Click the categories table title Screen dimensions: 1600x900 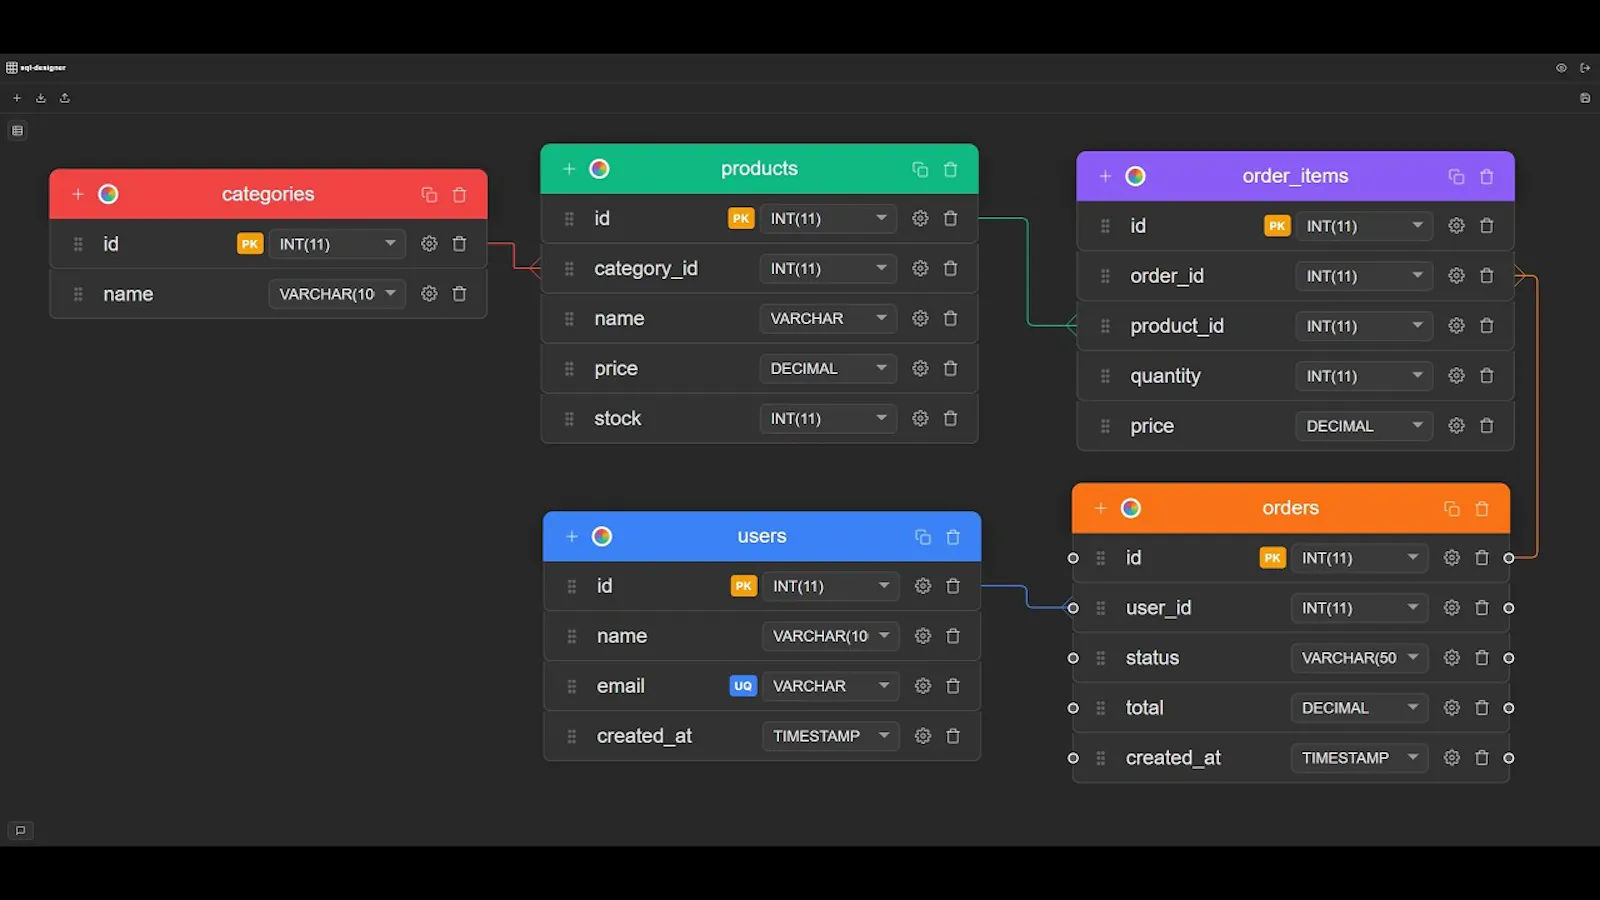tap(268, 194)
